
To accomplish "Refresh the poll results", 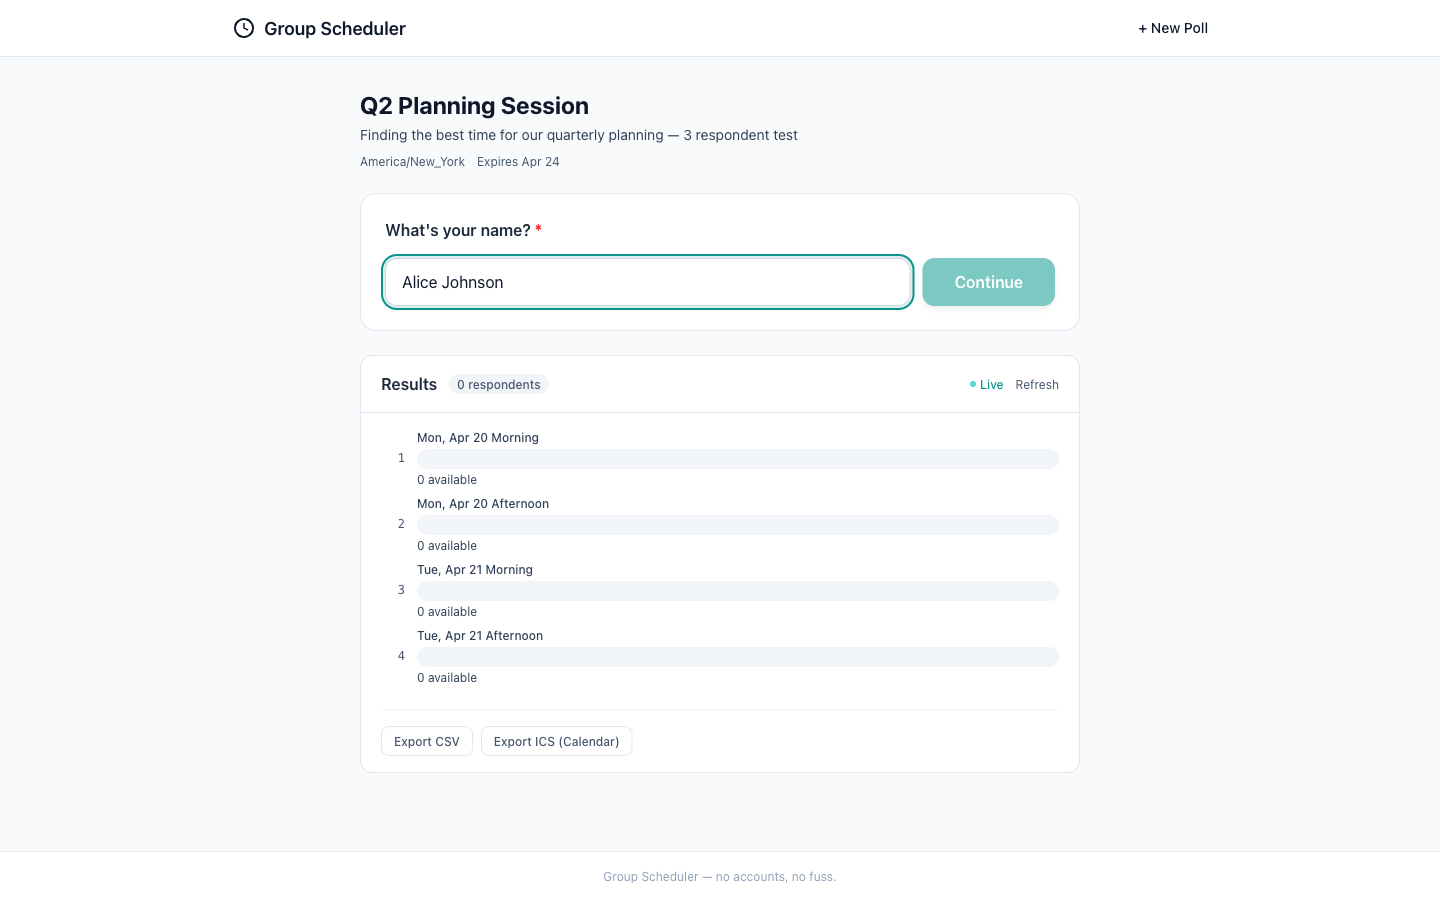I will pyautogui.click(x=1036, y=385).
